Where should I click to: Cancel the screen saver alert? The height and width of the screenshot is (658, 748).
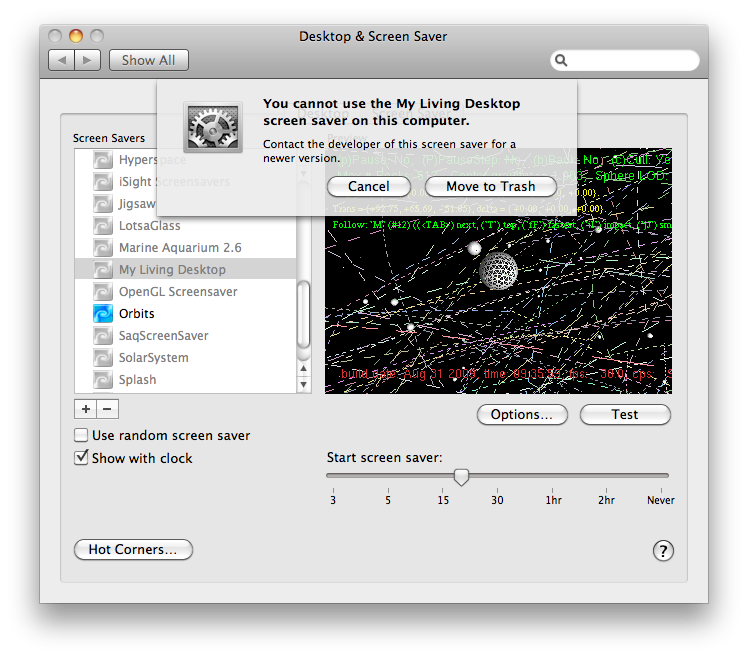[x=369, y=187]
